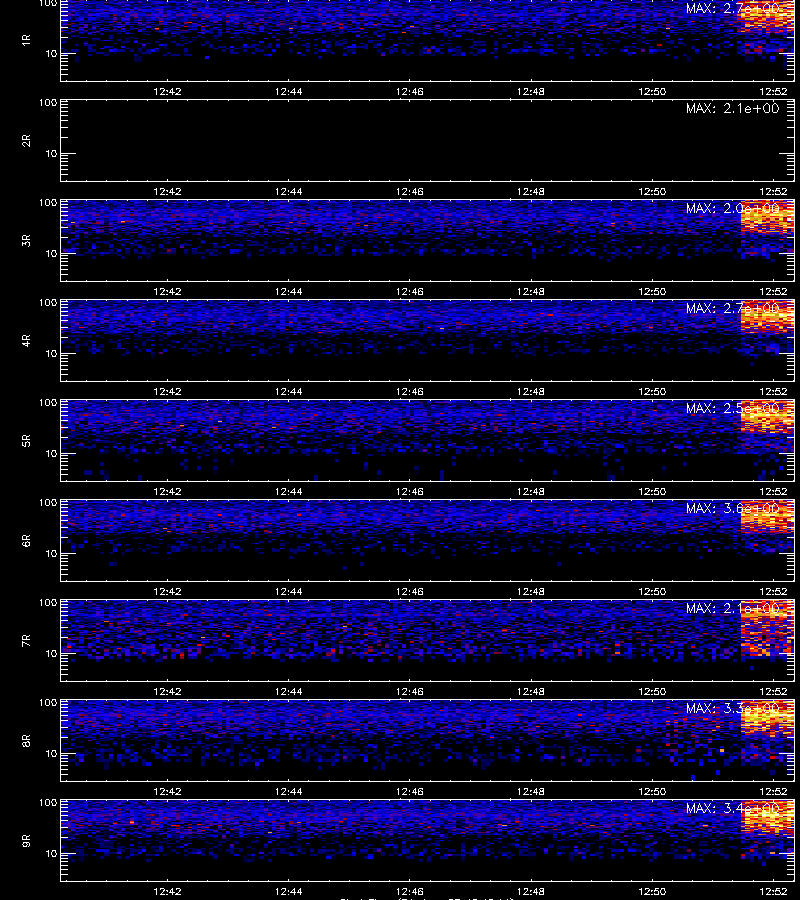Image resolution: width=800 pixels, height=900 pixels.
Task: Click the bright burst in the 5R spectrogram
Action: coord(767,416)
